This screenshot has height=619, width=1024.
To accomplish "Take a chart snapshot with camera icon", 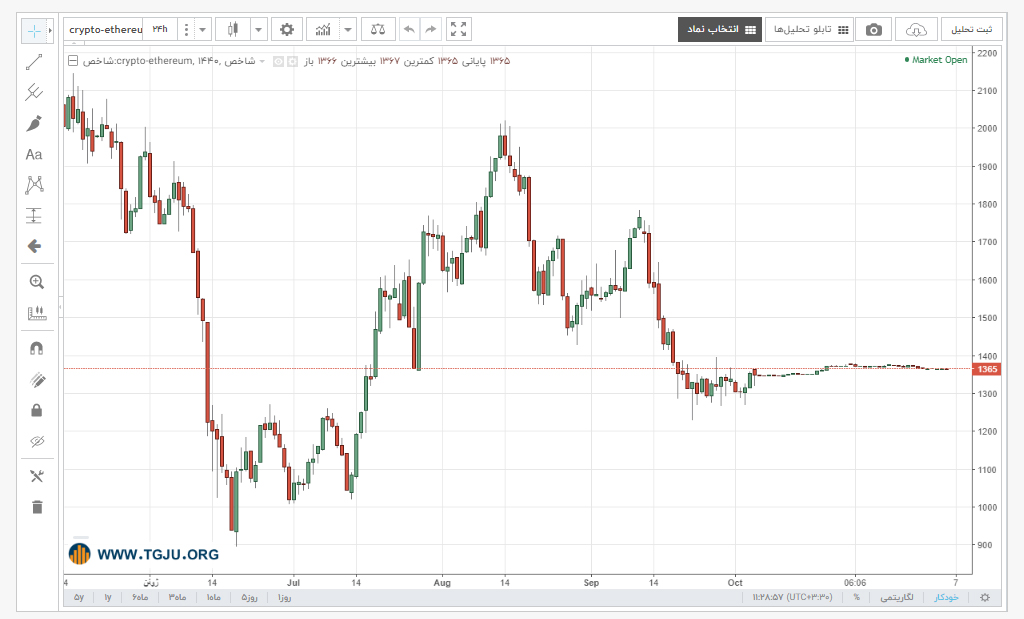I will pyautogui.click(x=873, y=29).
